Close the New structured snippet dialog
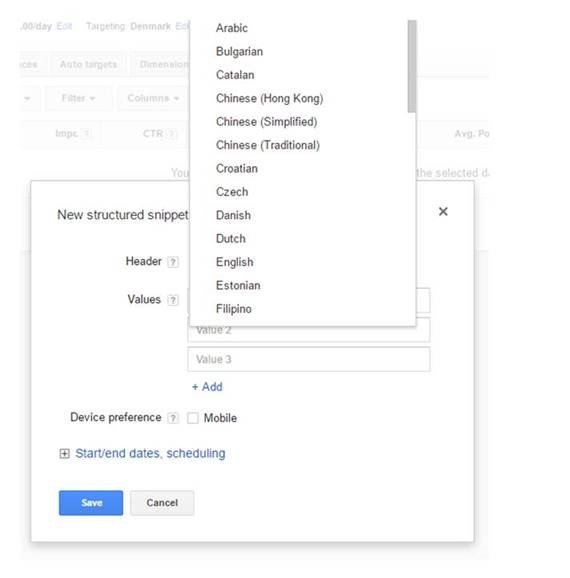The image size is (570, 578). click(x=443, y=212)
